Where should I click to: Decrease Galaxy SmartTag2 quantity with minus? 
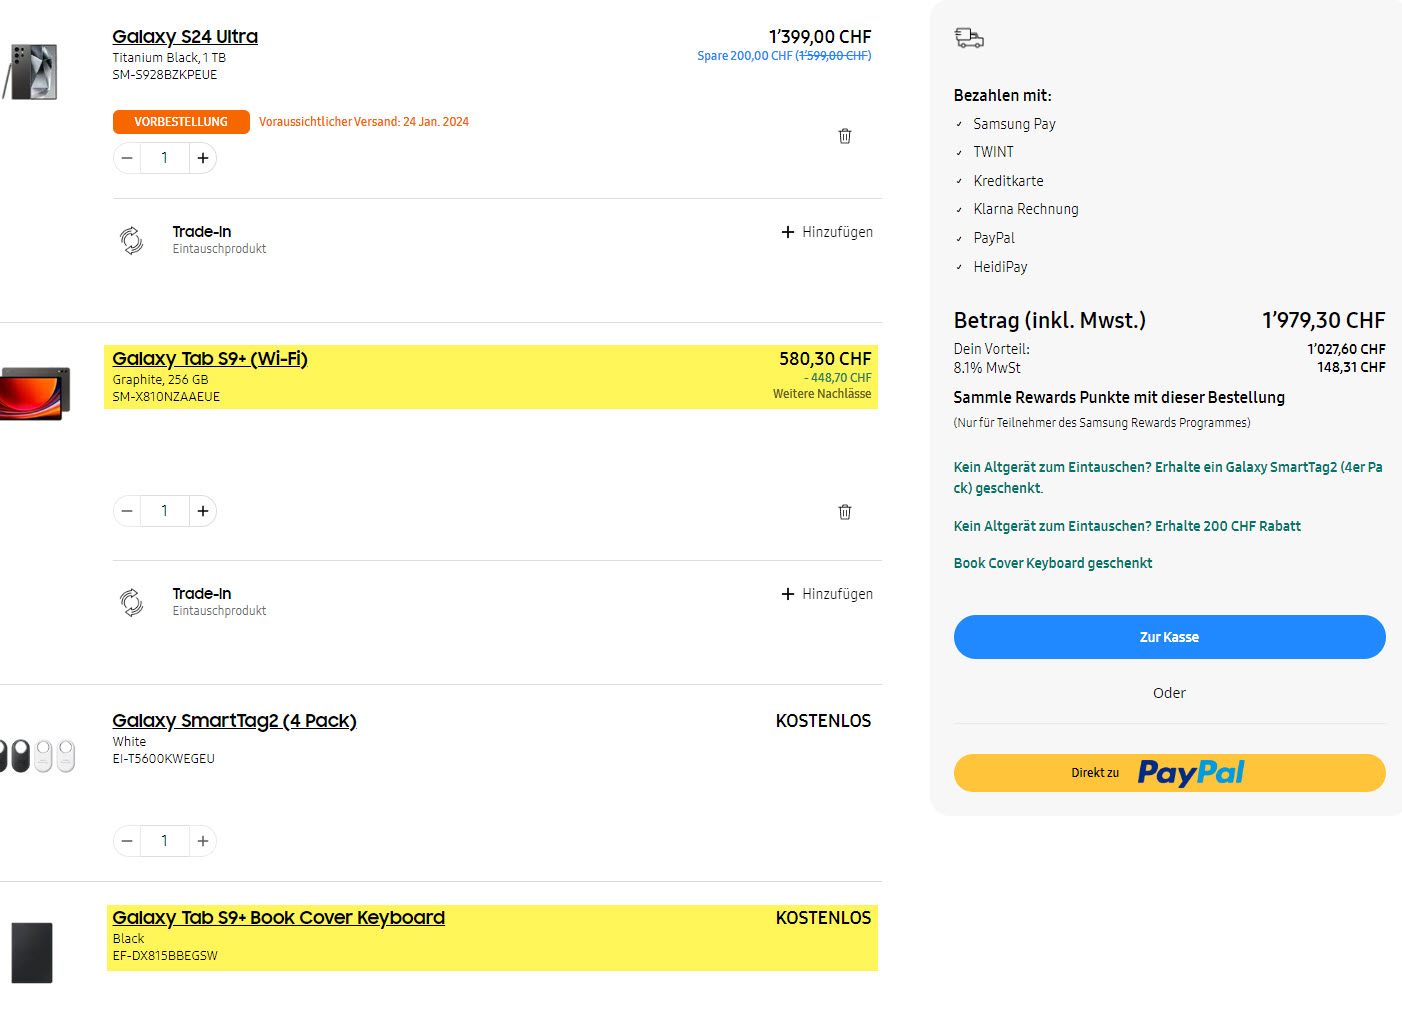coord(127,841)
